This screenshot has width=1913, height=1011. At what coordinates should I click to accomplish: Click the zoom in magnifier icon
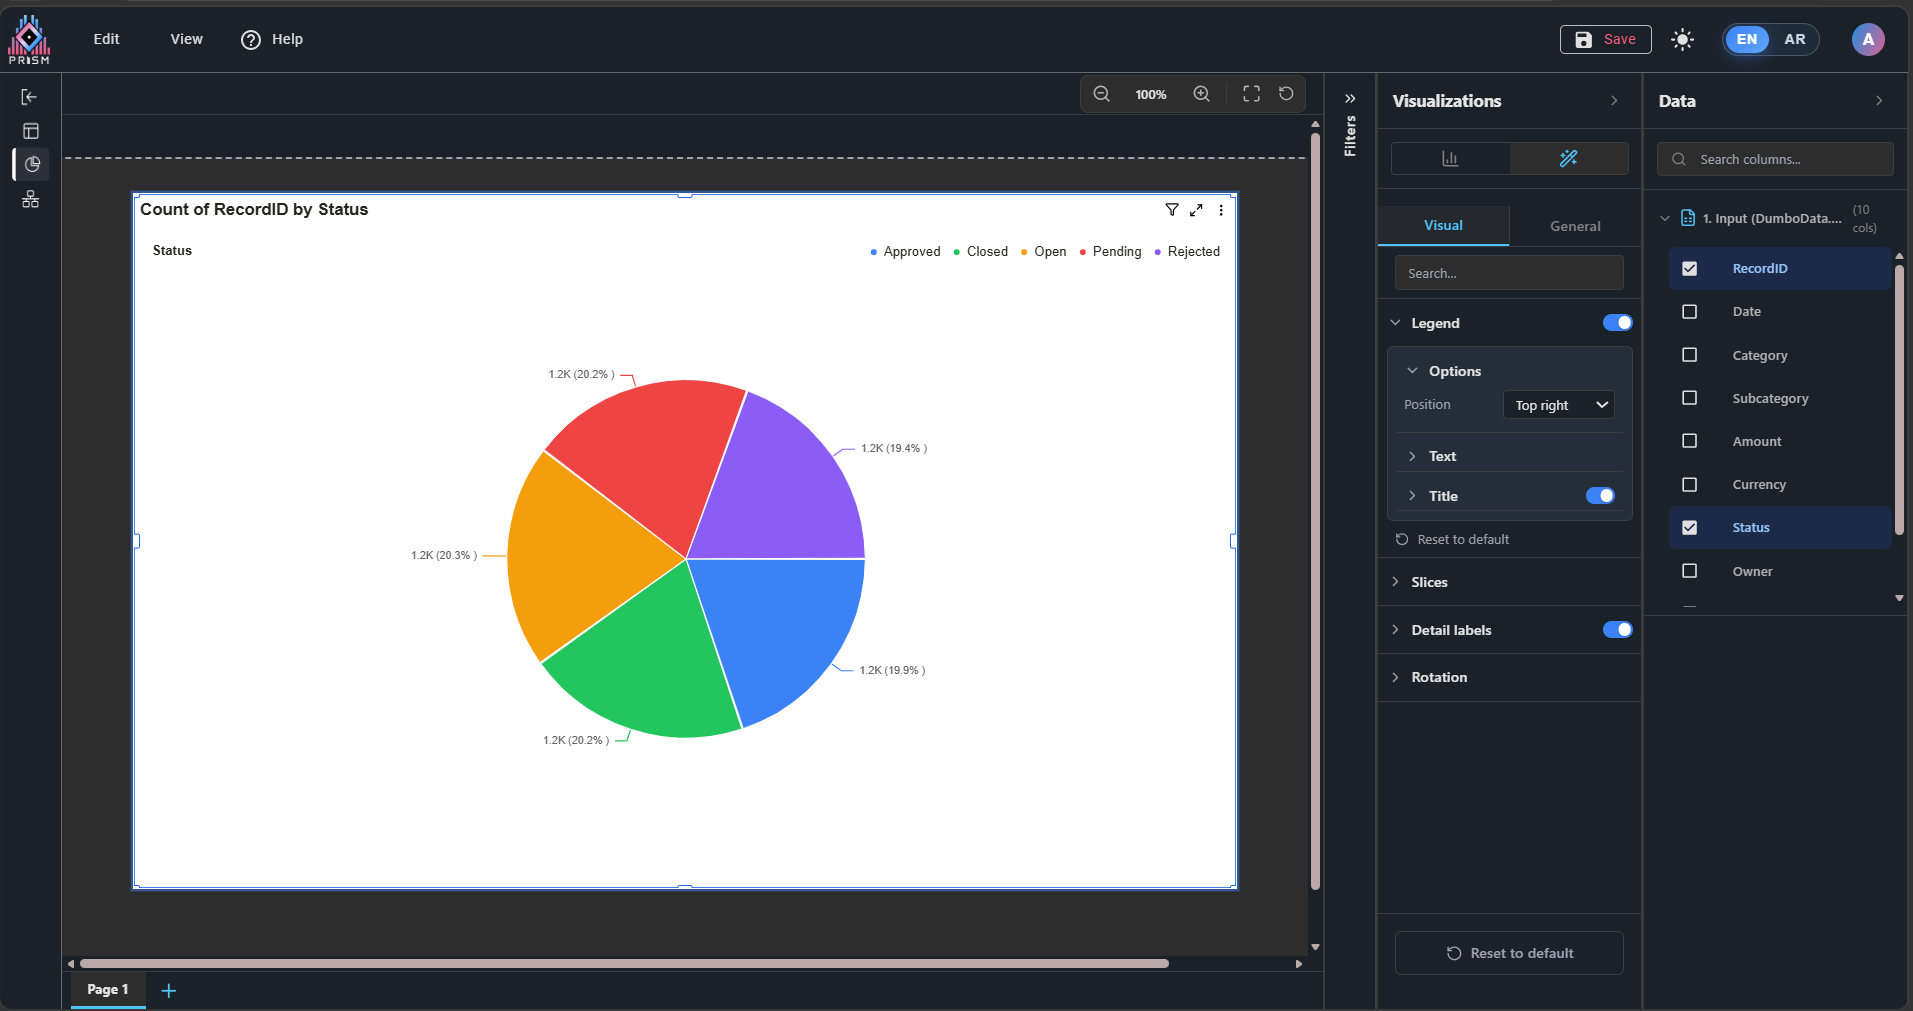coord(1201,94)
